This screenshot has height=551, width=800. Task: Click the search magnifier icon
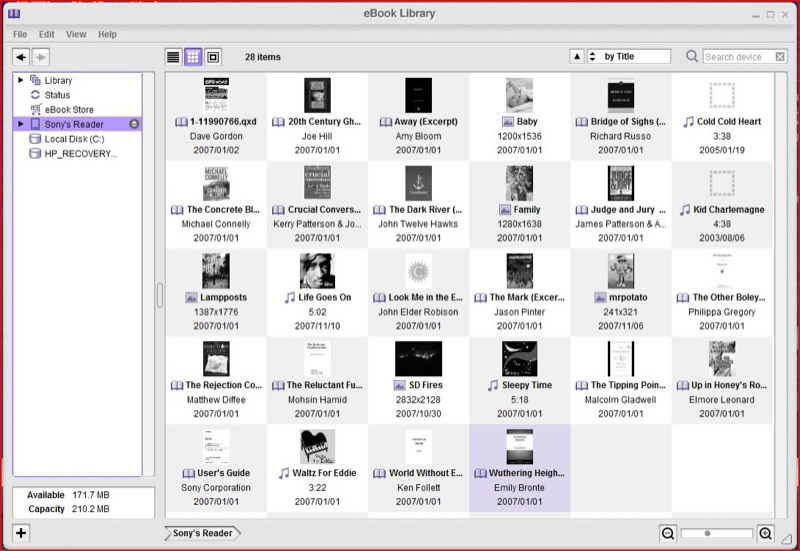click(x=691, y=56)
